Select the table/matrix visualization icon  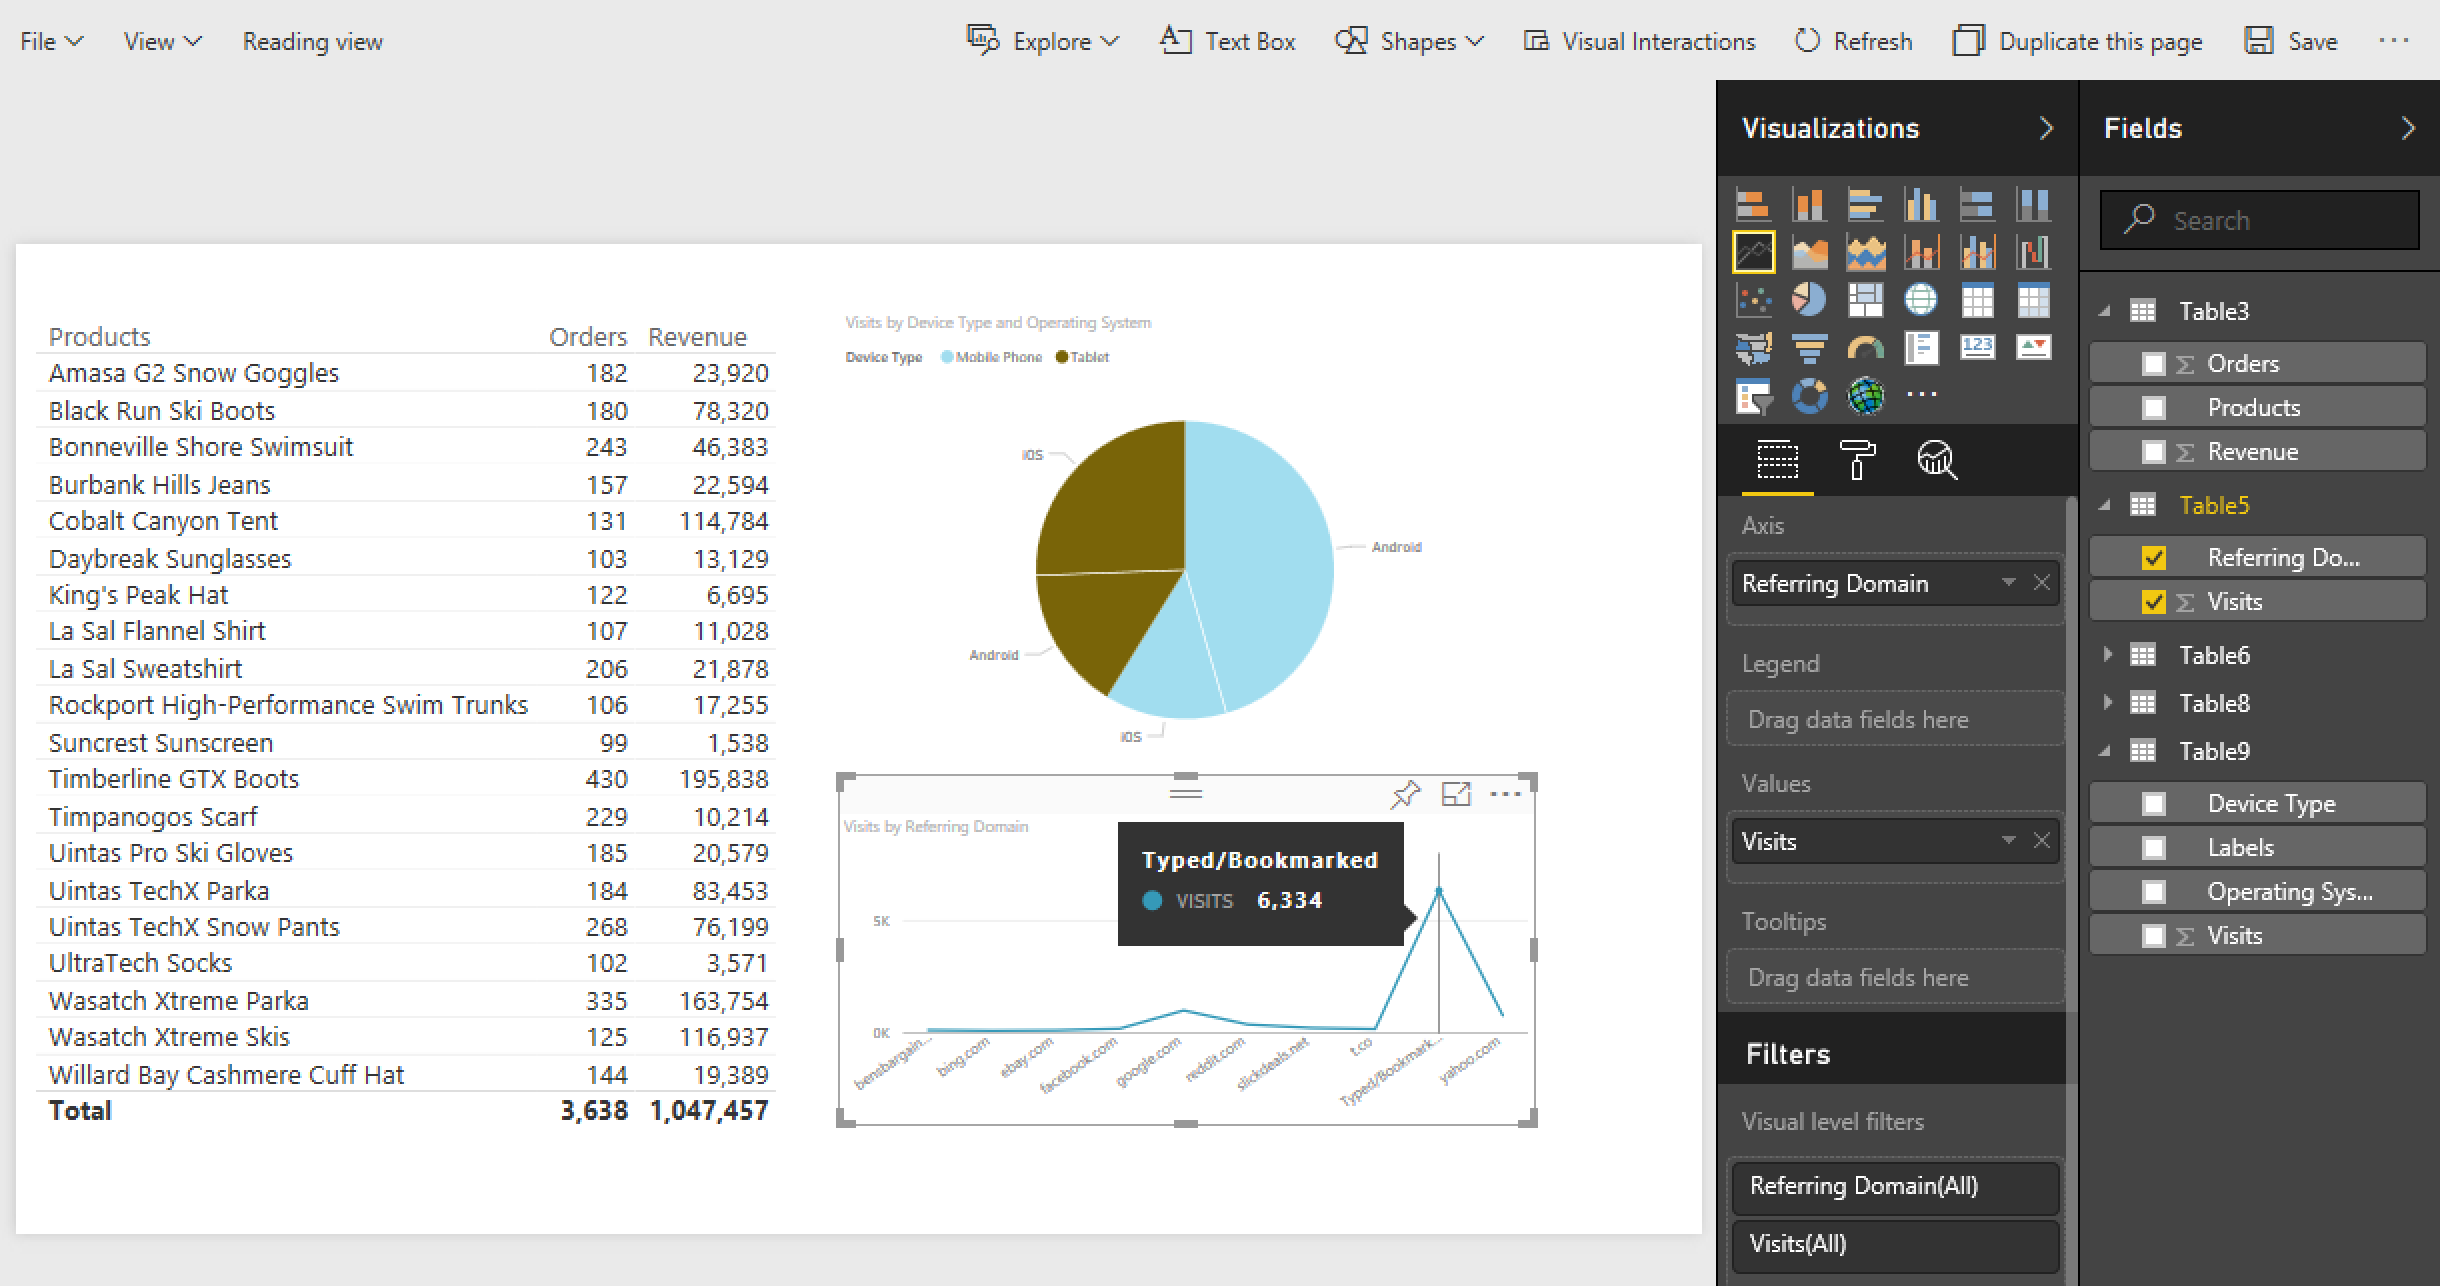(x=1977, y=297)
